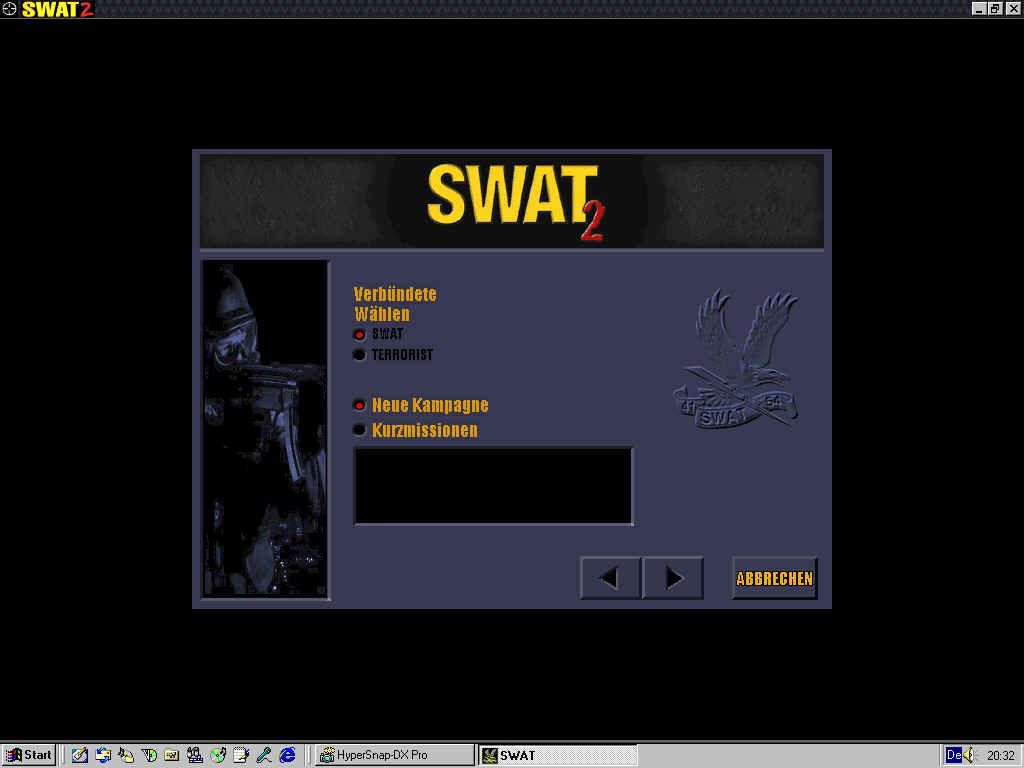
Task: Click the SWAT 2 icon in the title bar
Action: (x=10, y=9)
